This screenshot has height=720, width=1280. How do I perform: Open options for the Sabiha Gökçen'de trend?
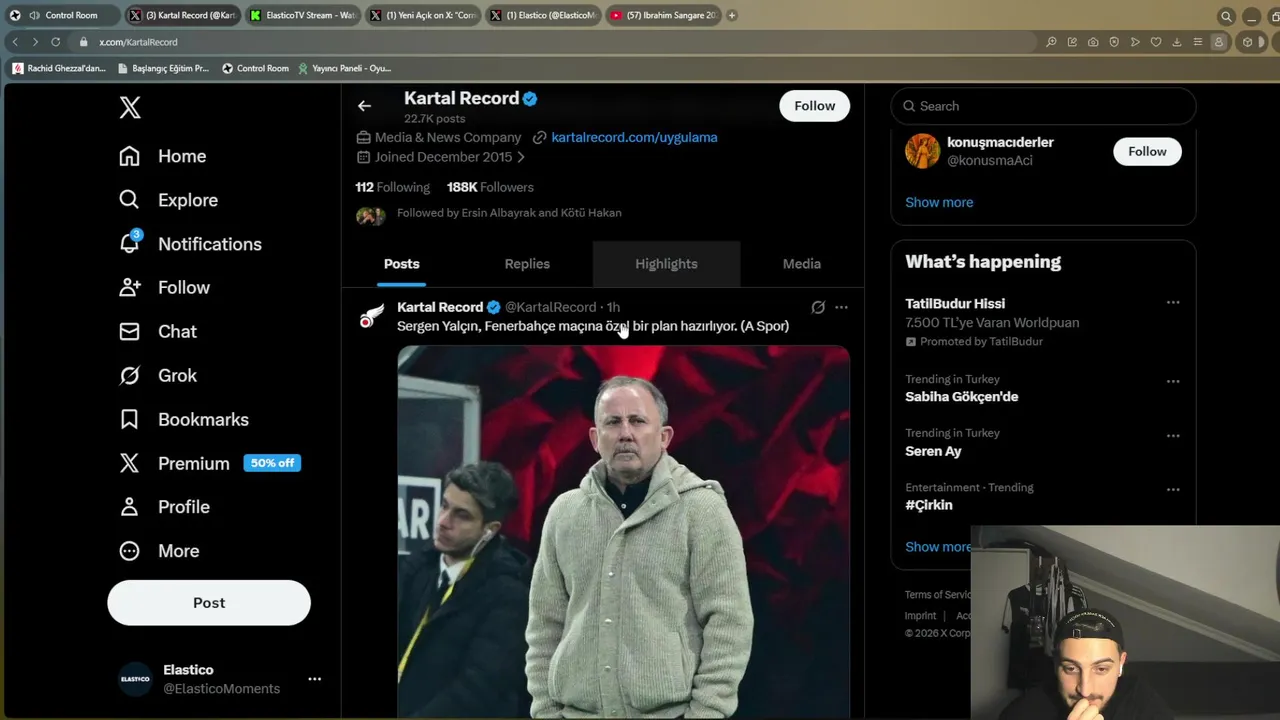1173,381
